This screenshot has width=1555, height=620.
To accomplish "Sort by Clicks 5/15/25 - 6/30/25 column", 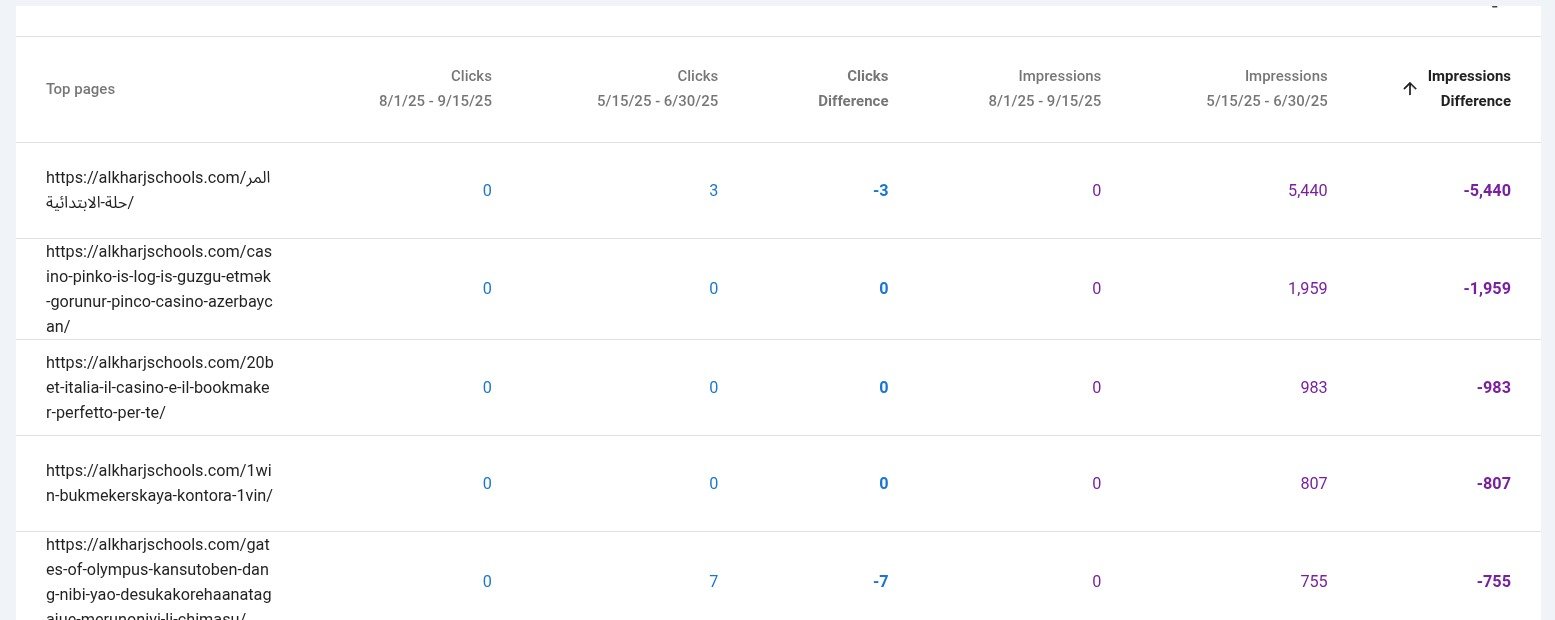I will coord(657,89).
